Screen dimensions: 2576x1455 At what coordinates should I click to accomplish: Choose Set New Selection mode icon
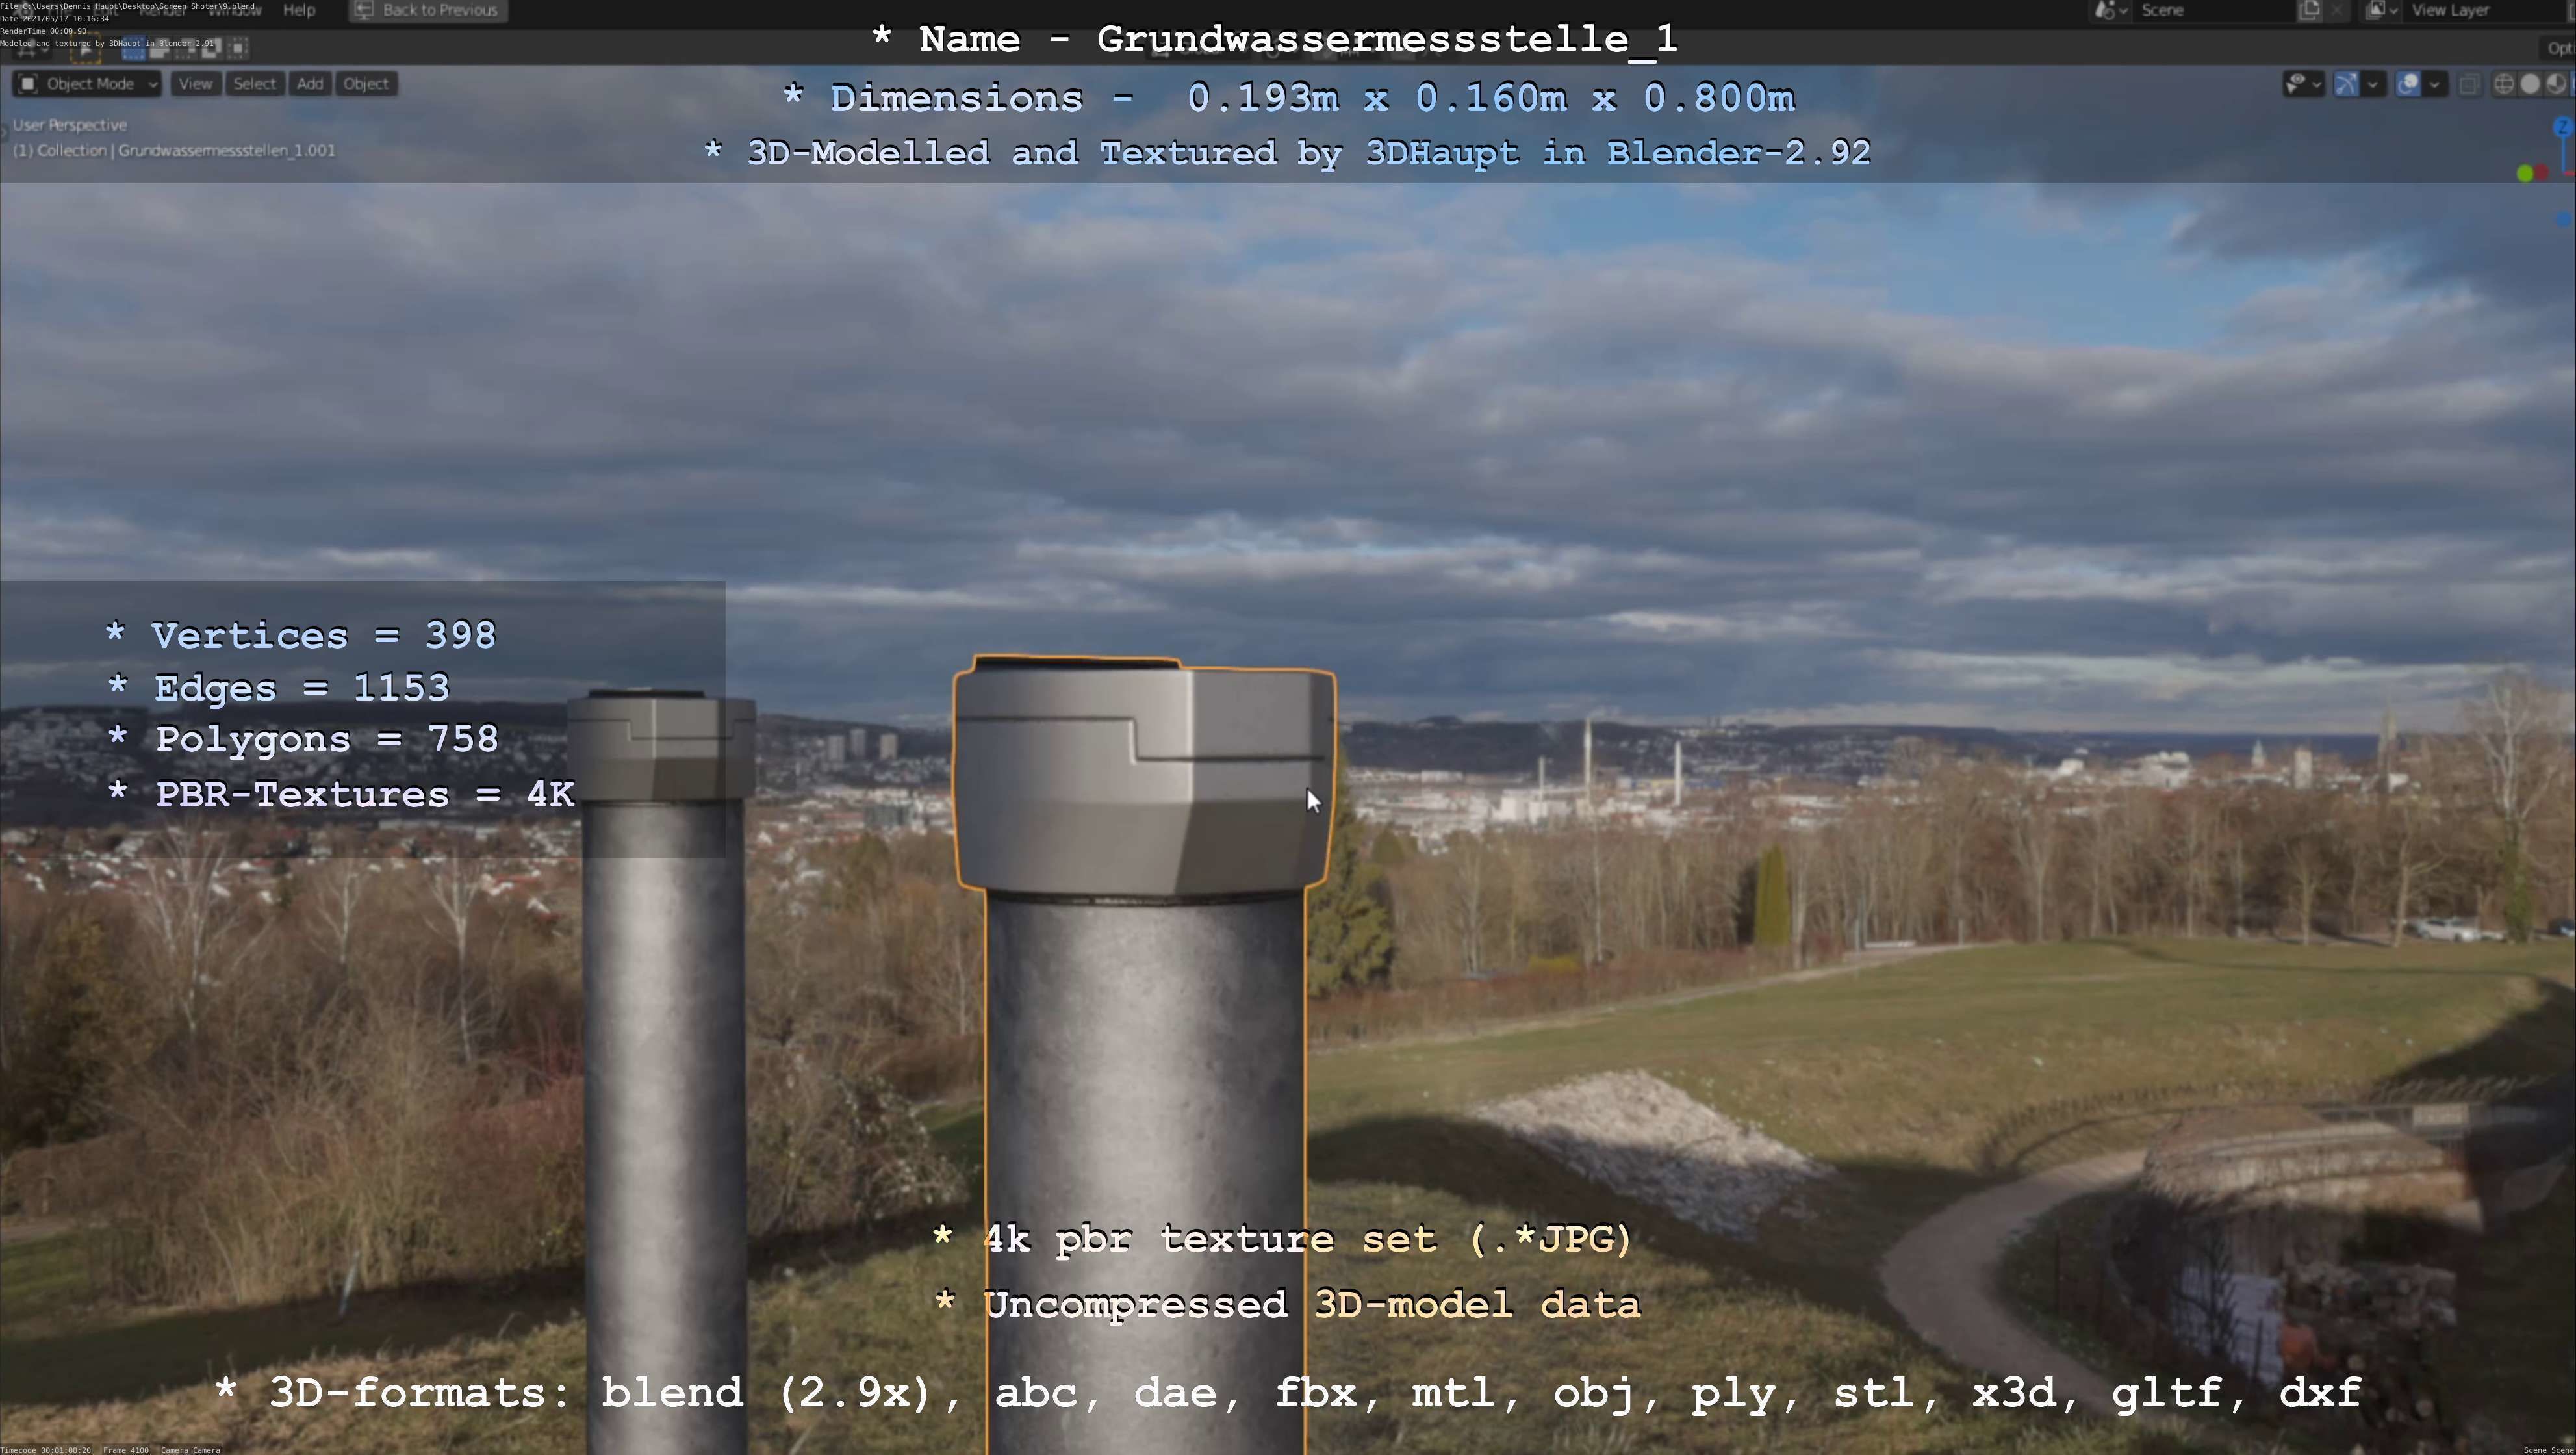click(x=134, y=48)
